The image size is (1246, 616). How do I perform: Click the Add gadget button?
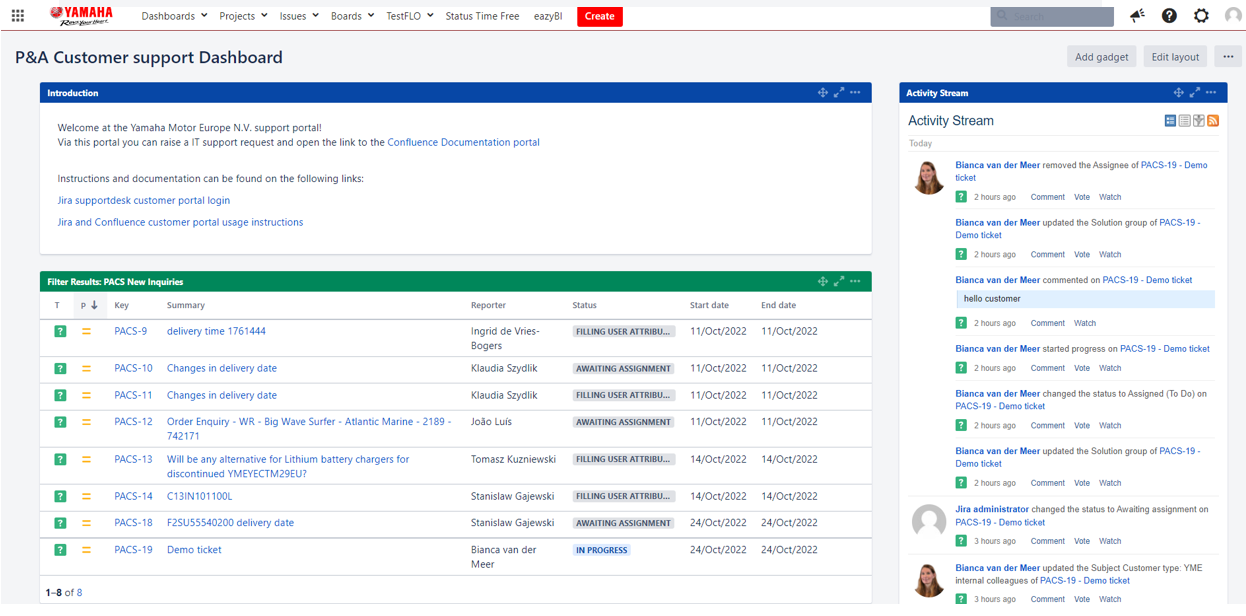(1102, 57)
